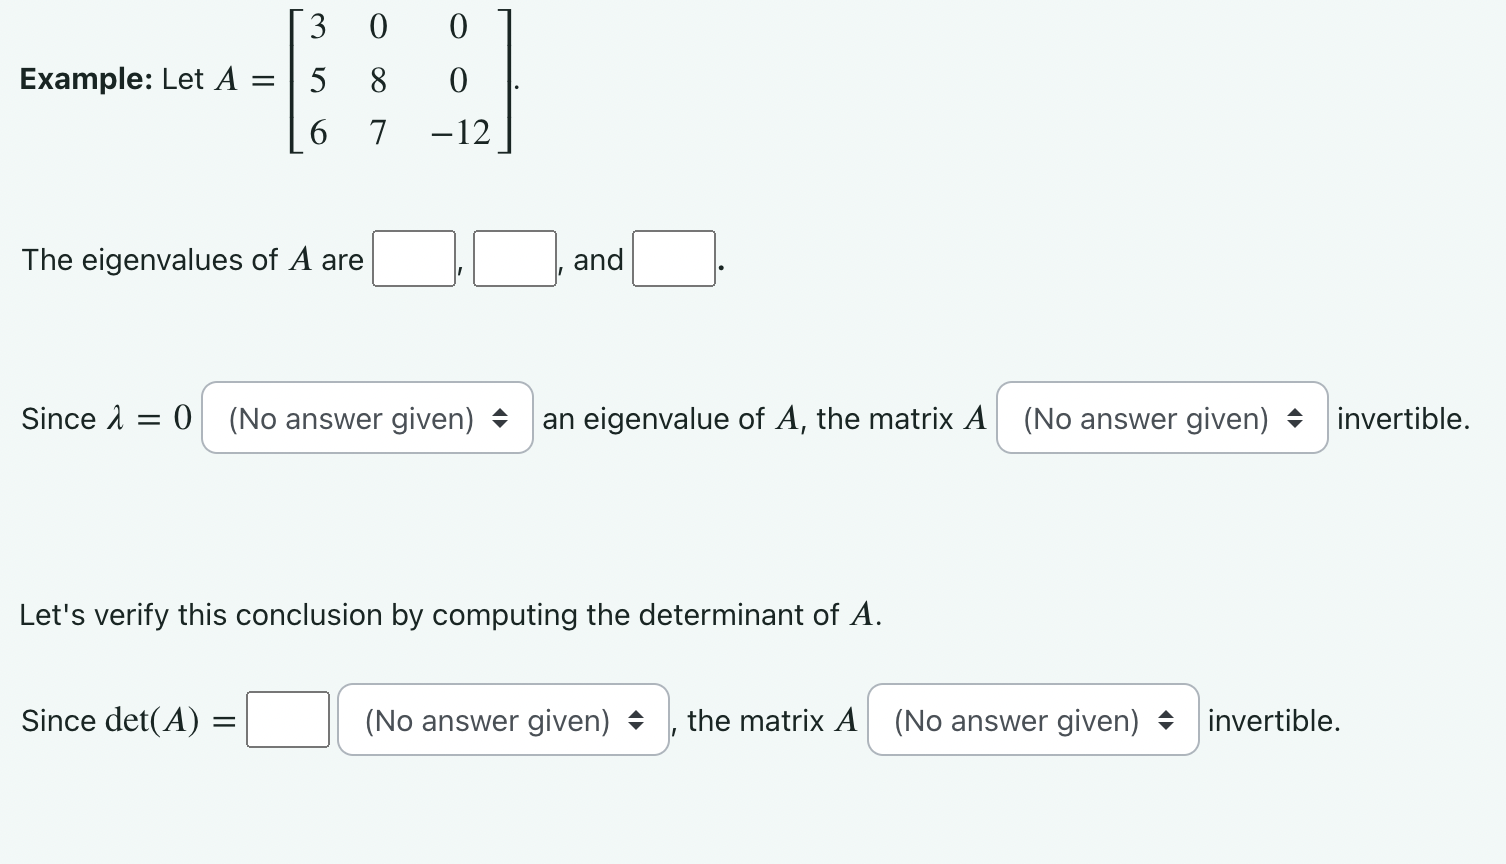Click the '(No answer given)' label near det(A)

click(486, 720)
